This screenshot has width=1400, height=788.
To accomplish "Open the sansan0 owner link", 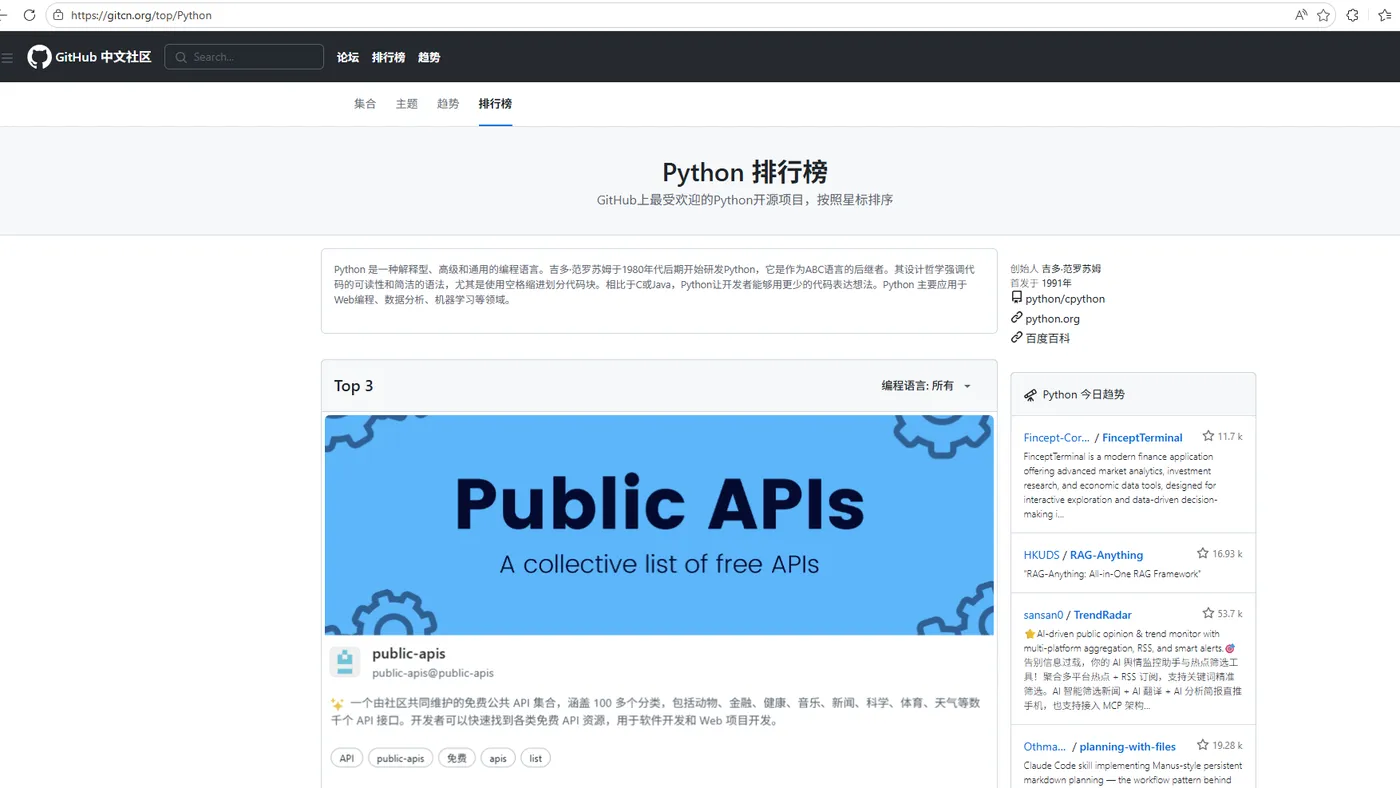I will tap(1043, 615).
